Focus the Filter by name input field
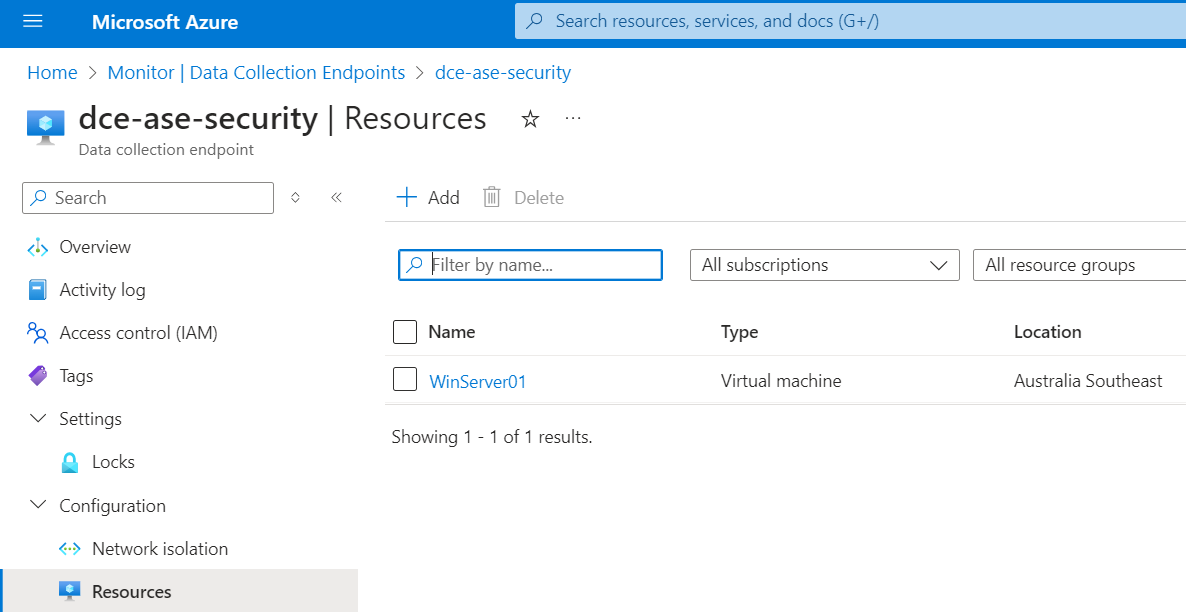Image resolution: width=1186 pixels, height=613 pixels. coord(530,265)
